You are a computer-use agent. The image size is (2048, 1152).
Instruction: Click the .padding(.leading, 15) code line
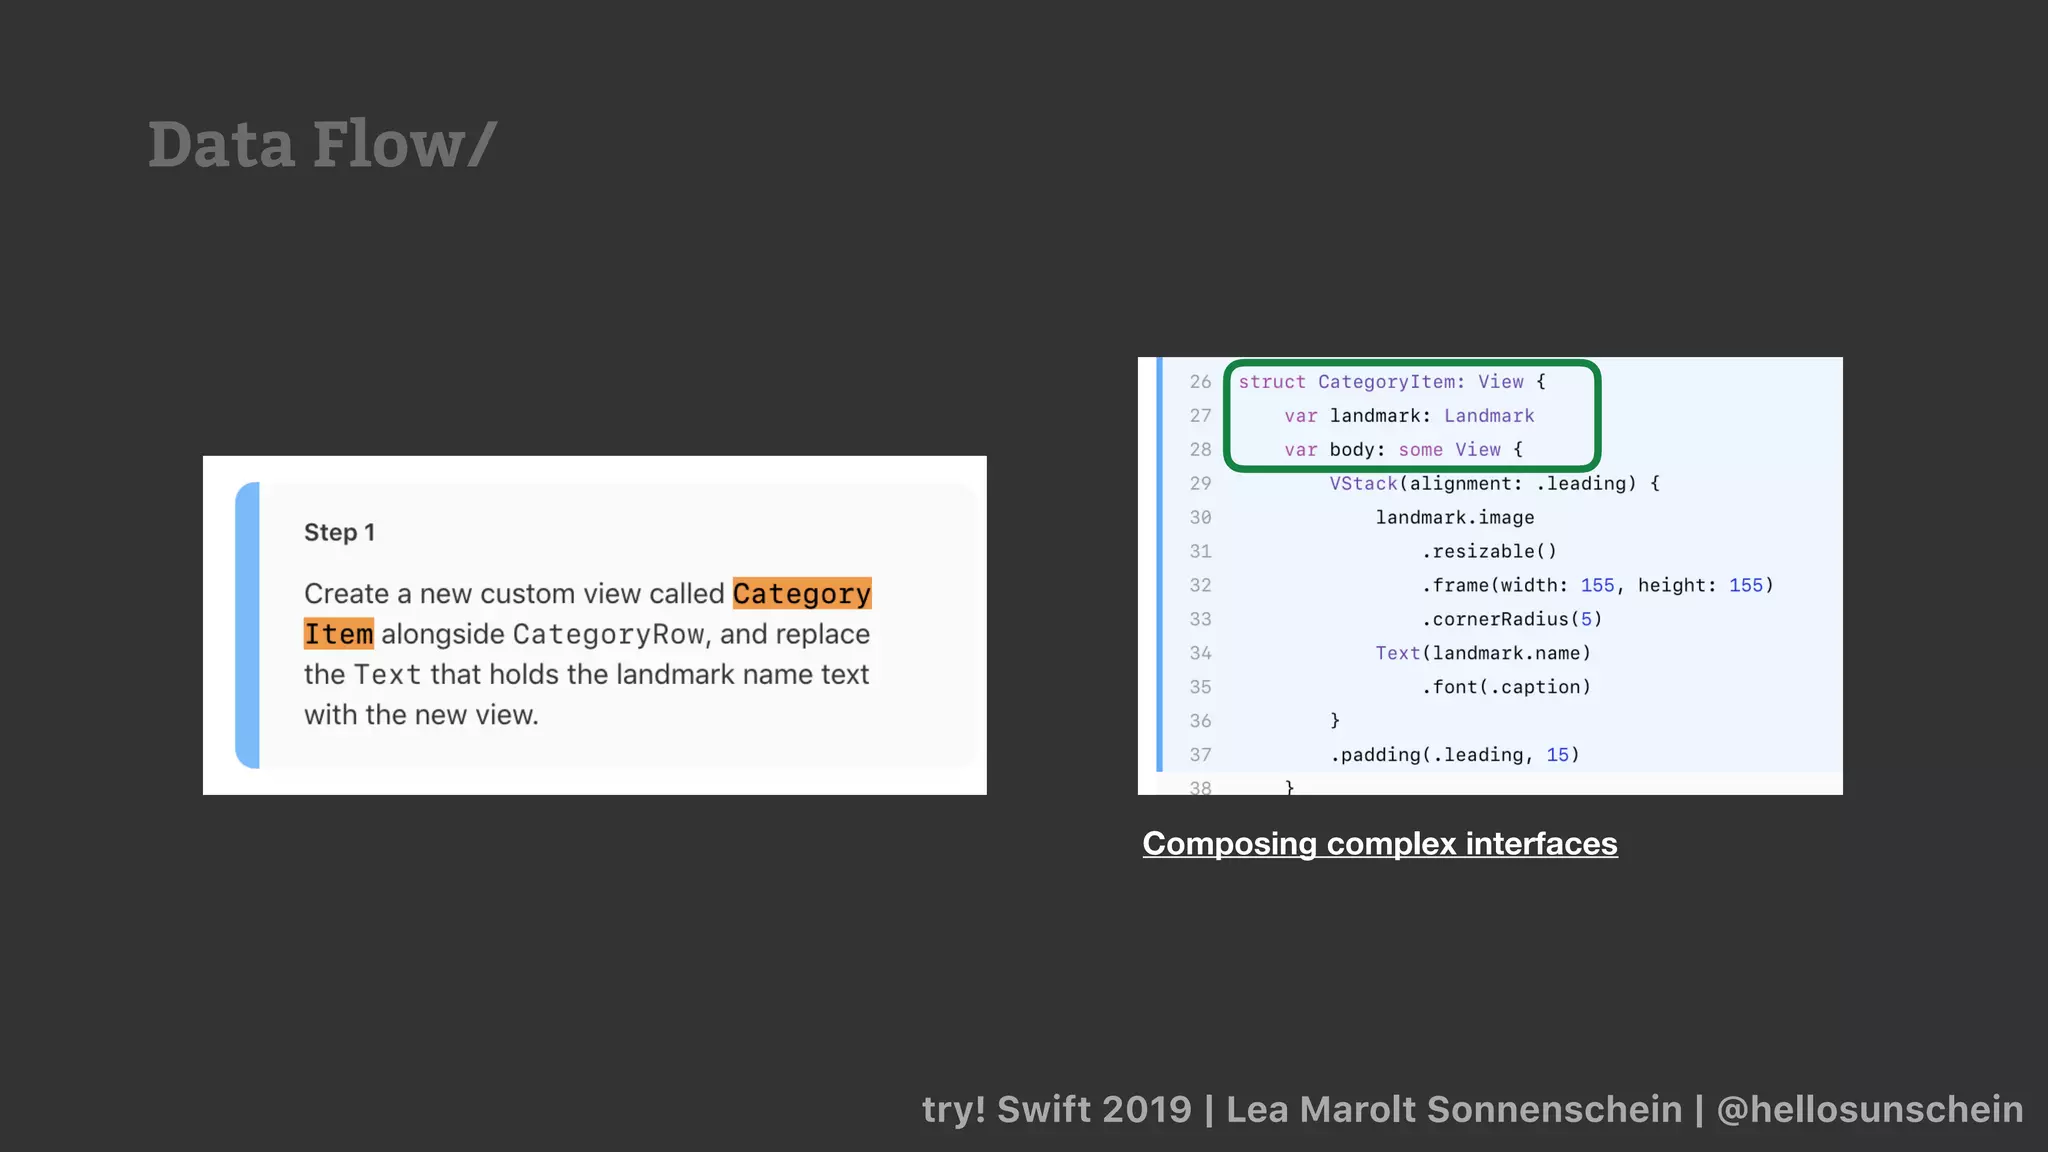1454,755
